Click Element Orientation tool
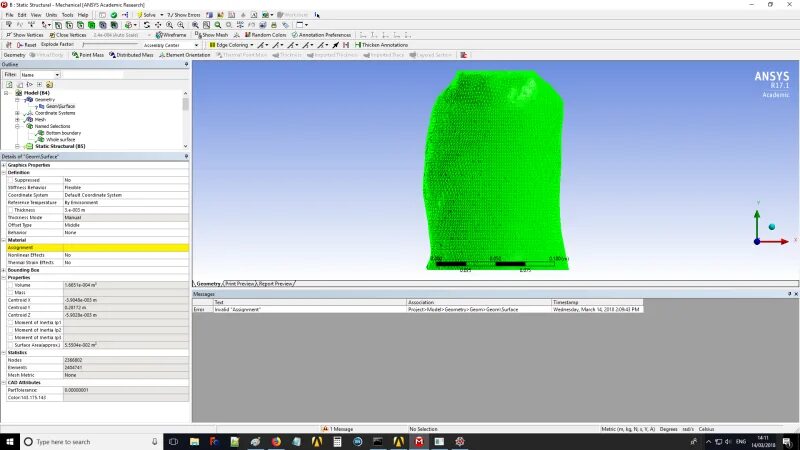This screenshot has width=800, height=450. [184, 55]
